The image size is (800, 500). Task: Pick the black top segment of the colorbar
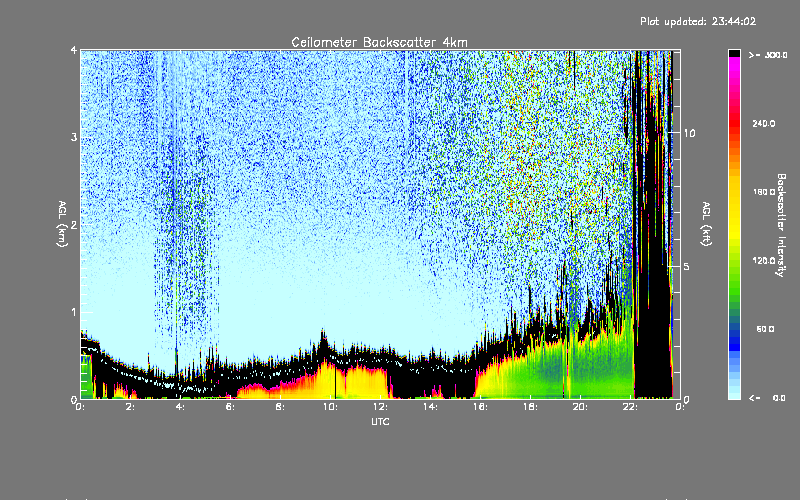coord(734,53)
